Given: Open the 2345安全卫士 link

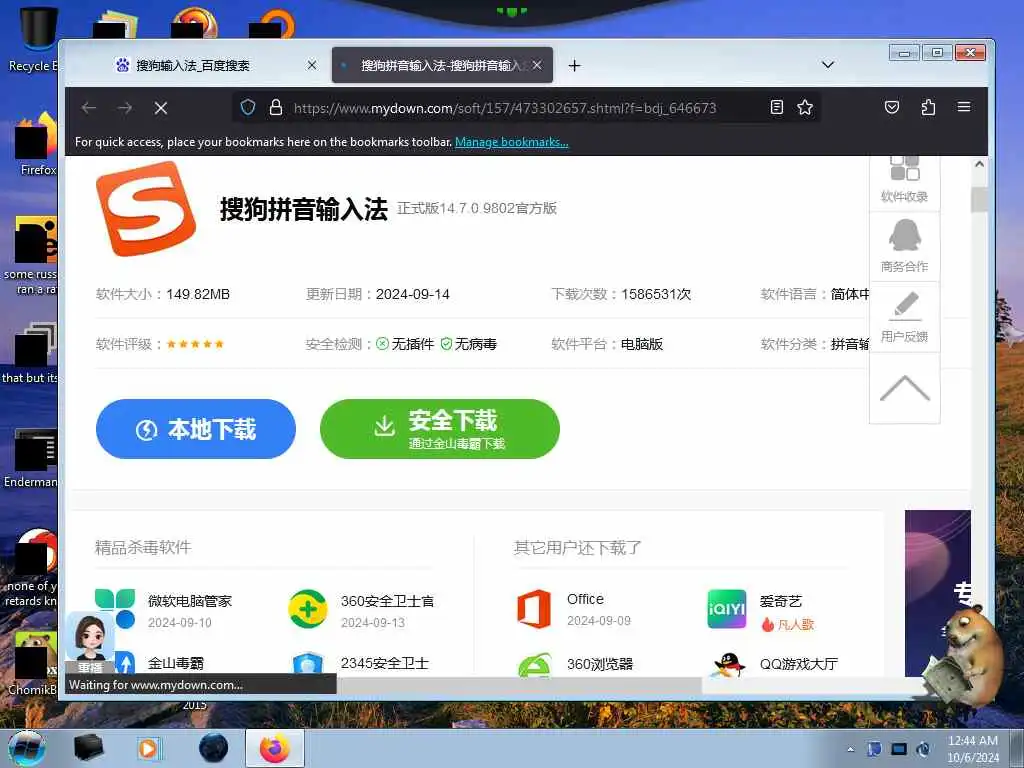Looking at the screenshot, I should click(x=385, y=664).
